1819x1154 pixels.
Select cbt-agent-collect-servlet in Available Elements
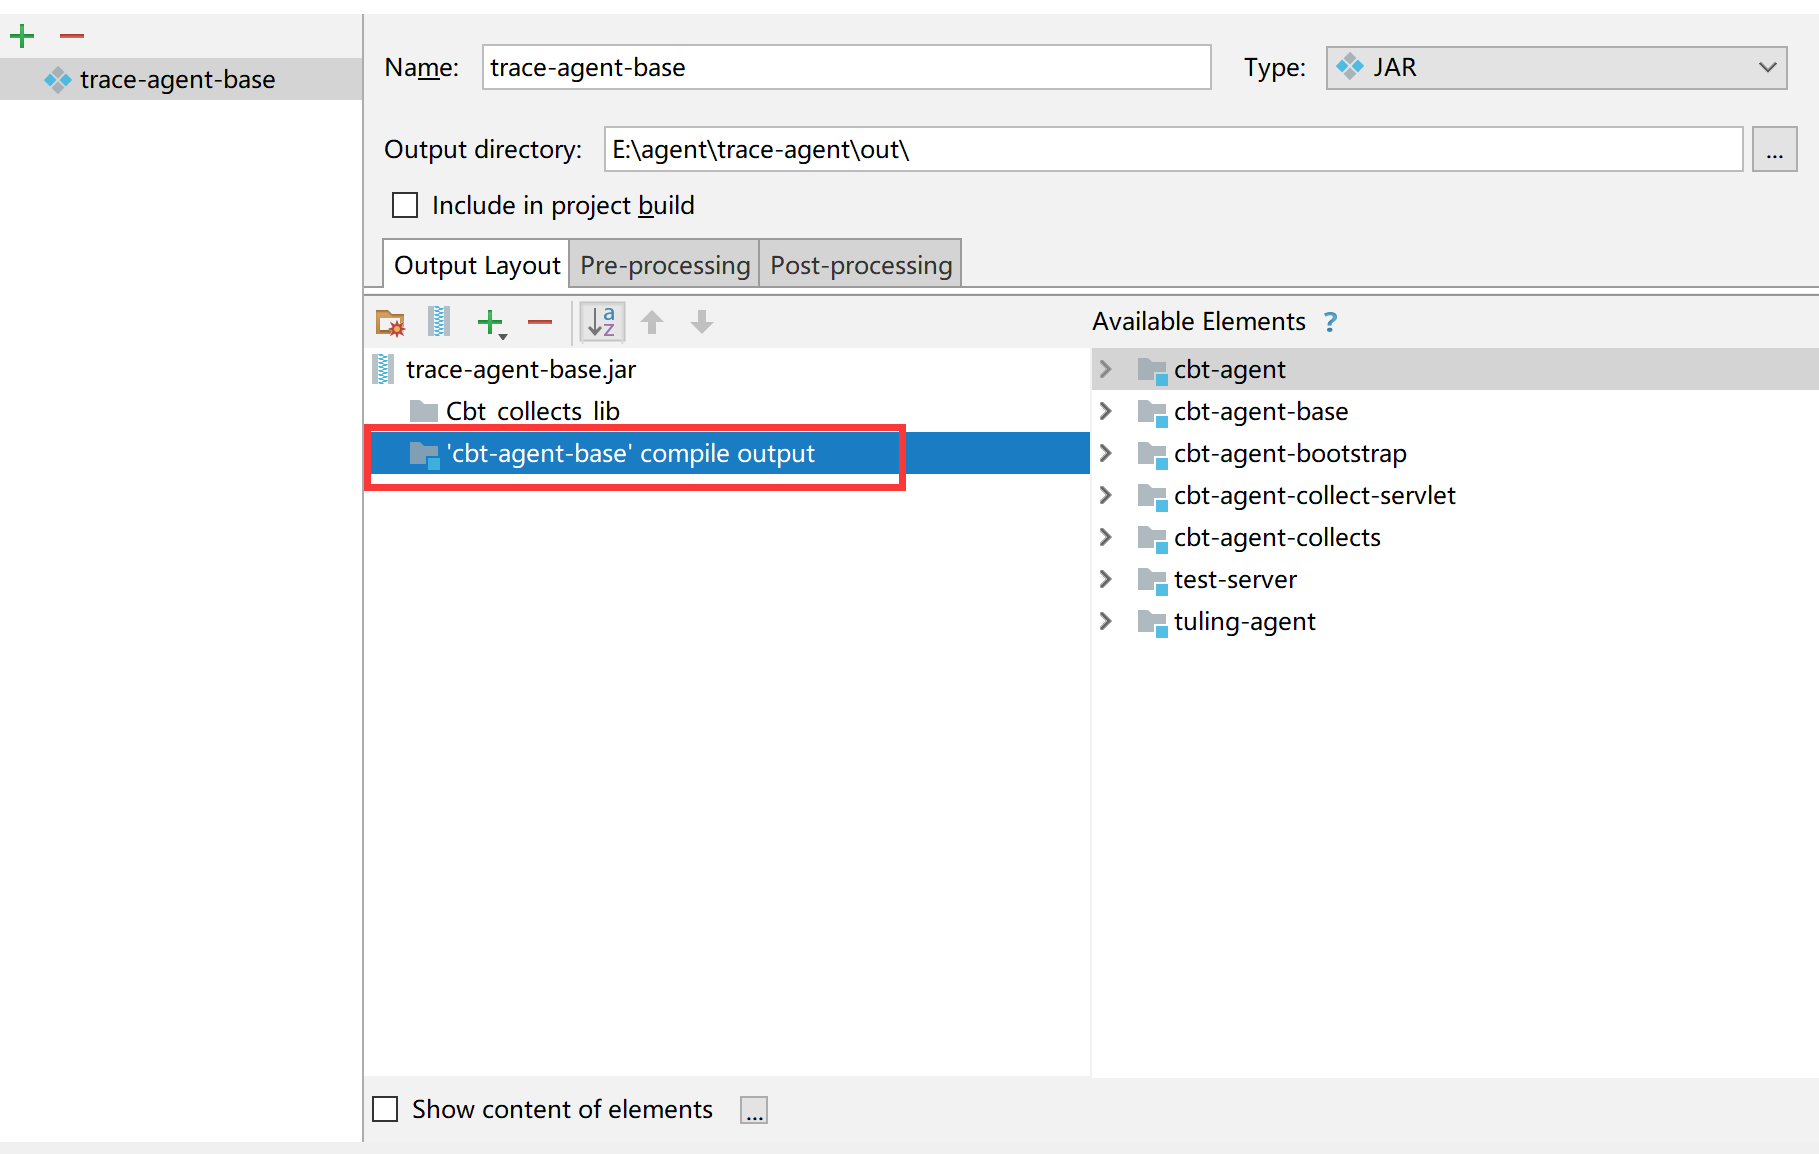click(x=1314, y=495)
